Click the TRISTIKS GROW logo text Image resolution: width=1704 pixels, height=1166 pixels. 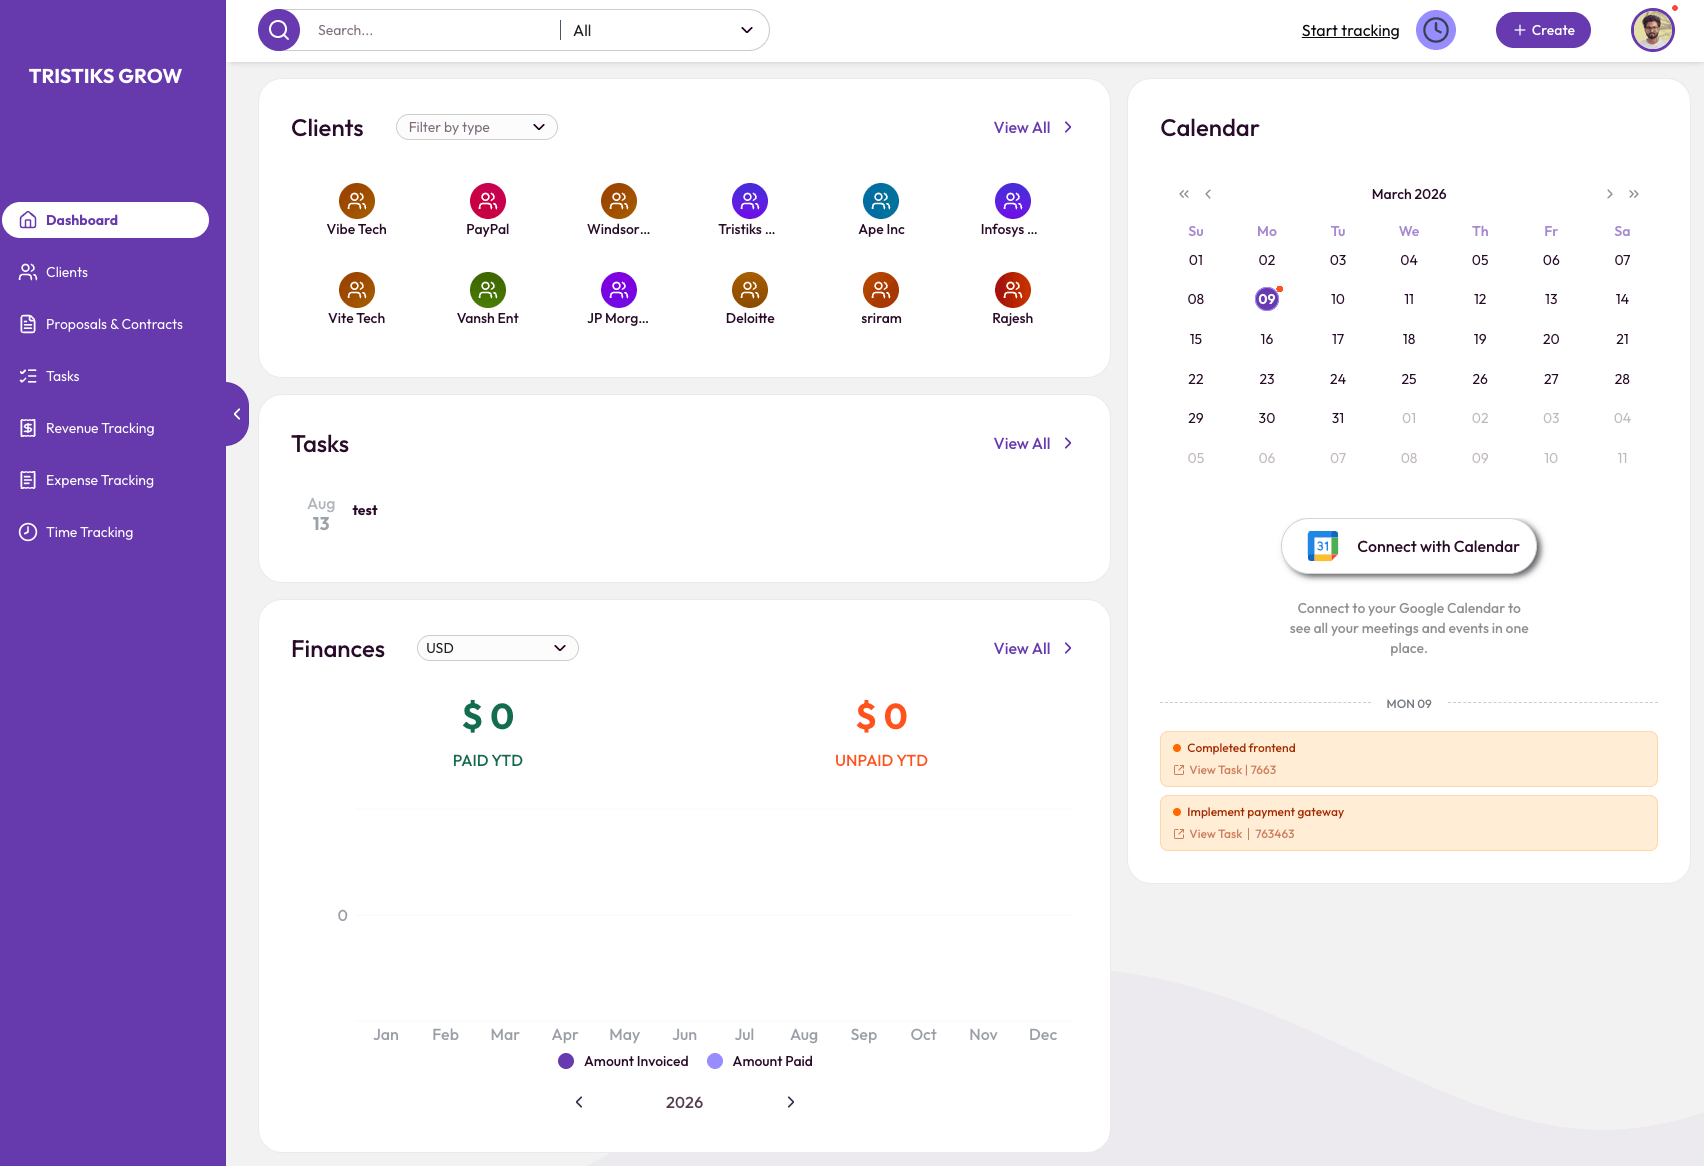click(105, 76)
